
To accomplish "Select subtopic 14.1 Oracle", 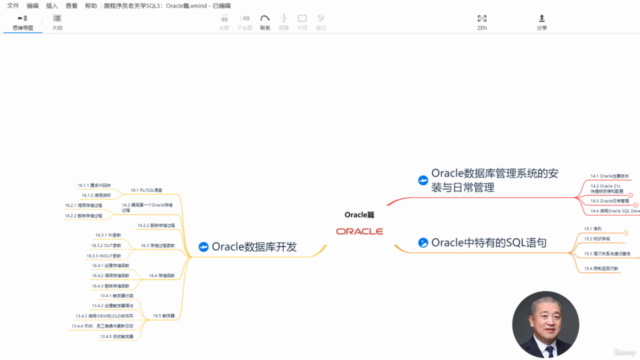I will pyautogui.click(x=609, y=176).
